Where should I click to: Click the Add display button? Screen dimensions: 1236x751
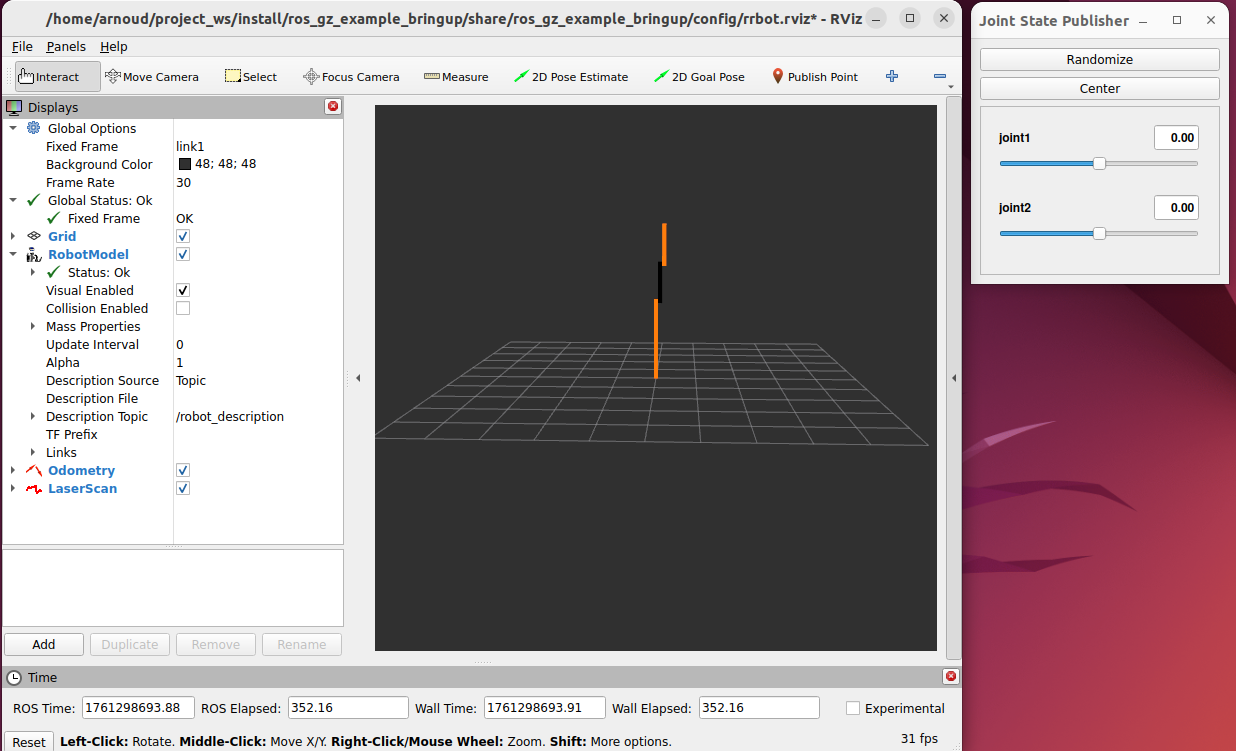44,645
